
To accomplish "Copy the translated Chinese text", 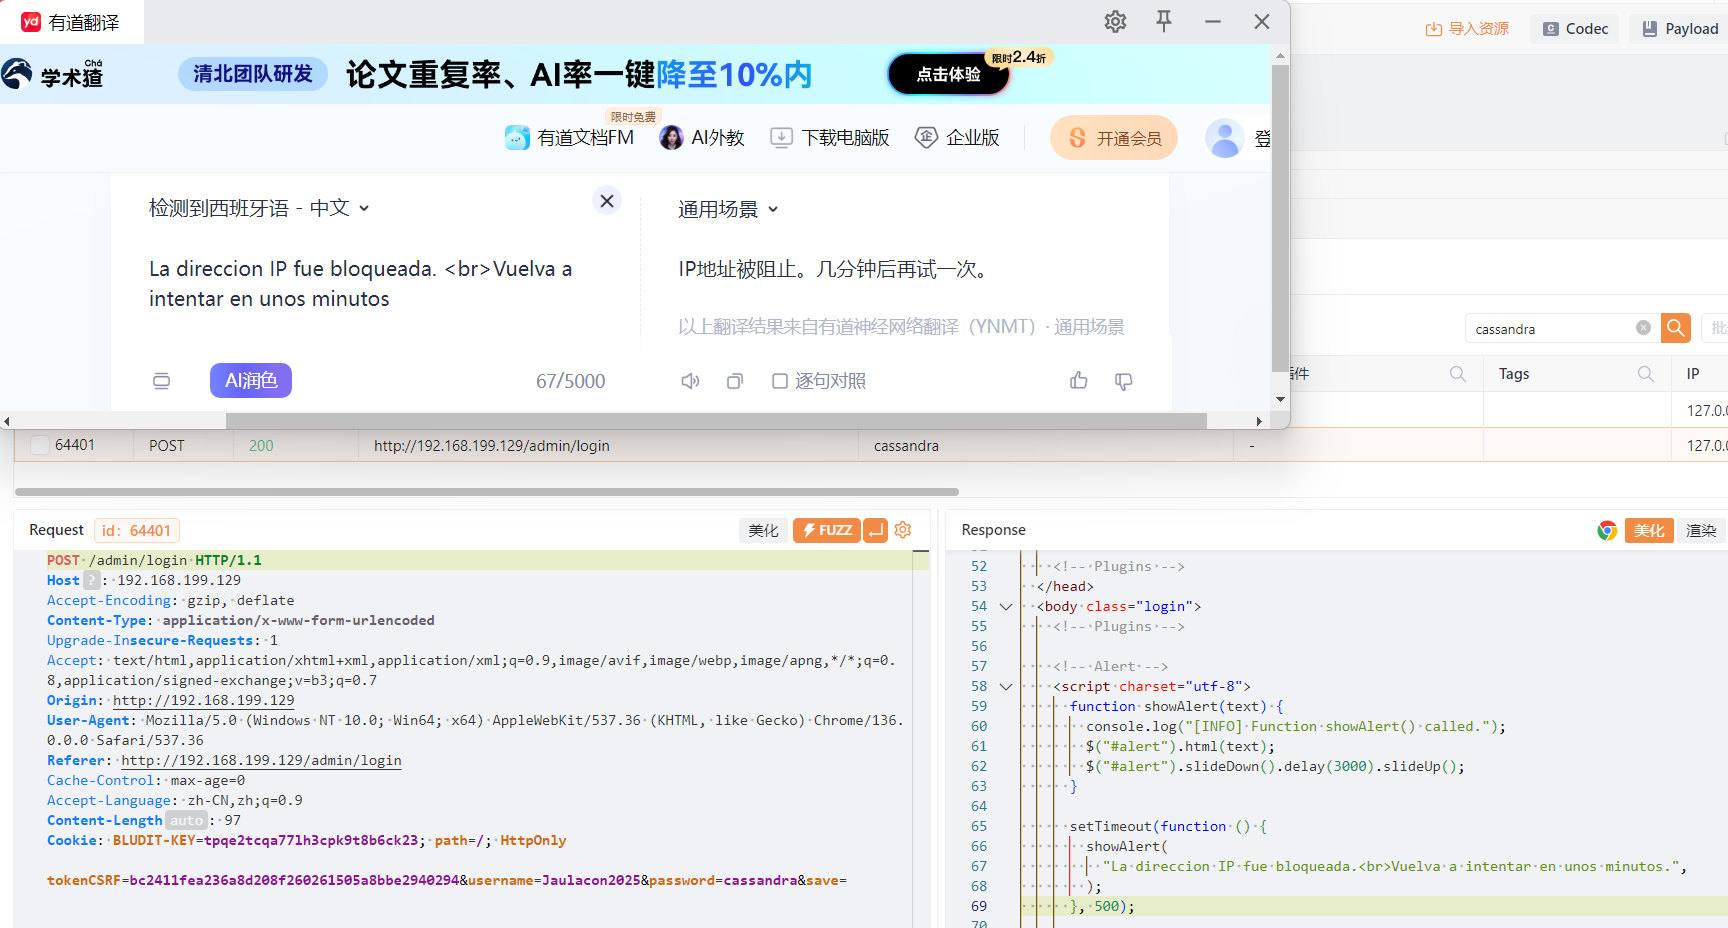I will [735, 381].
